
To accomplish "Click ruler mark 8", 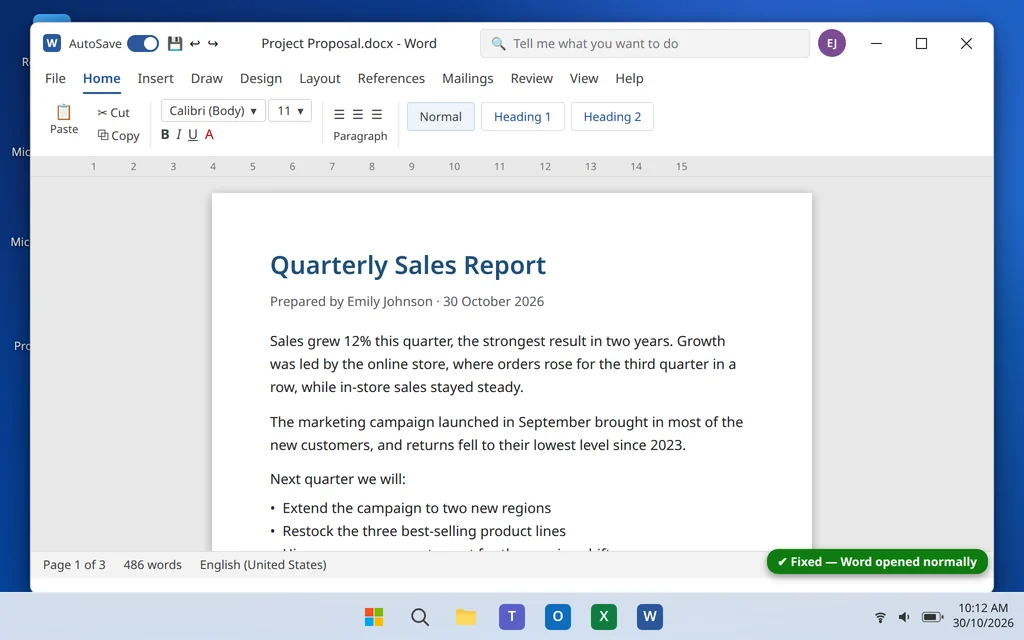I will click(x=372, y=167).
